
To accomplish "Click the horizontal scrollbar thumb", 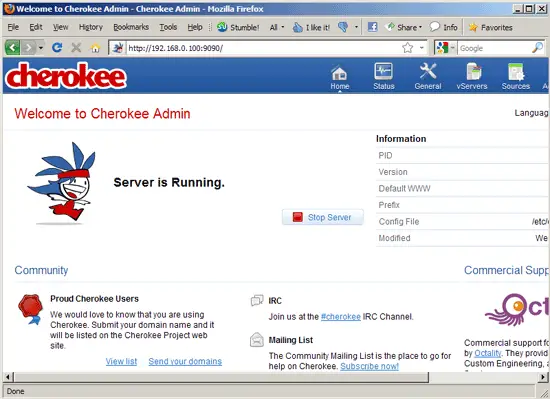I will click(221, 377).
